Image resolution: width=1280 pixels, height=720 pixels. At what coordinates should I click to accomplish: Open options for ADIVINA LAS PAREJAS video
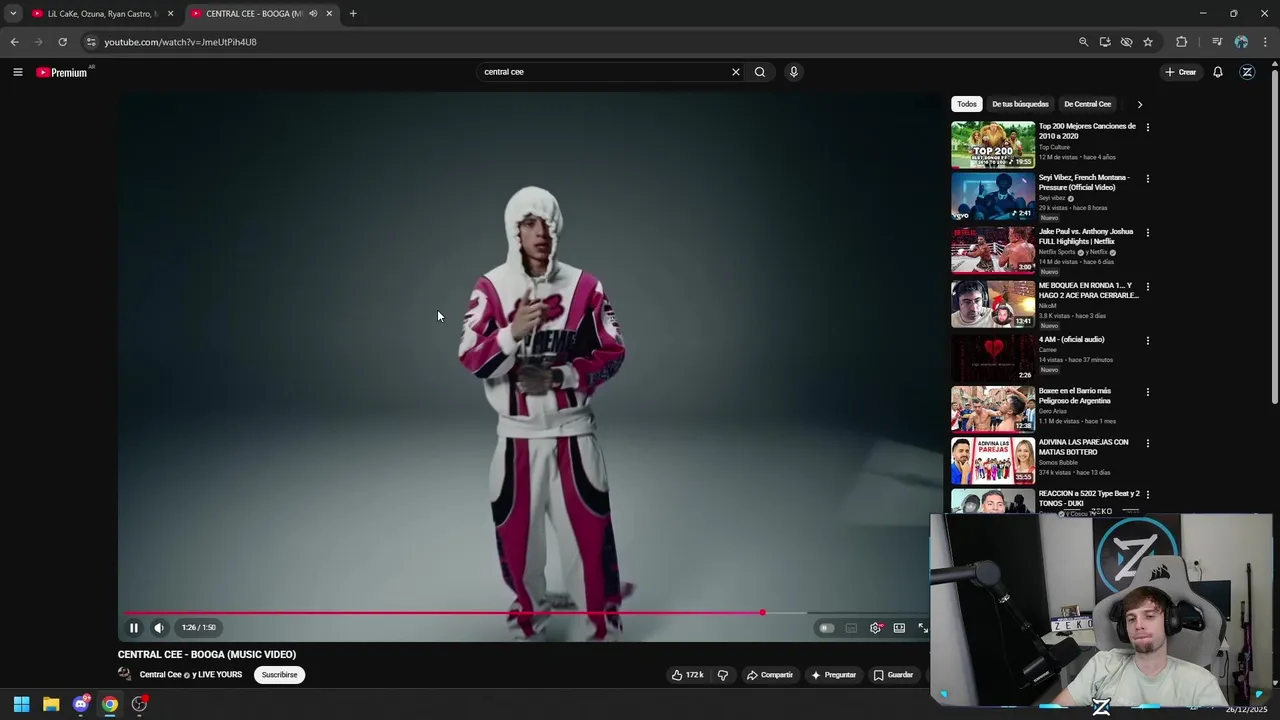pos(1147,443)
